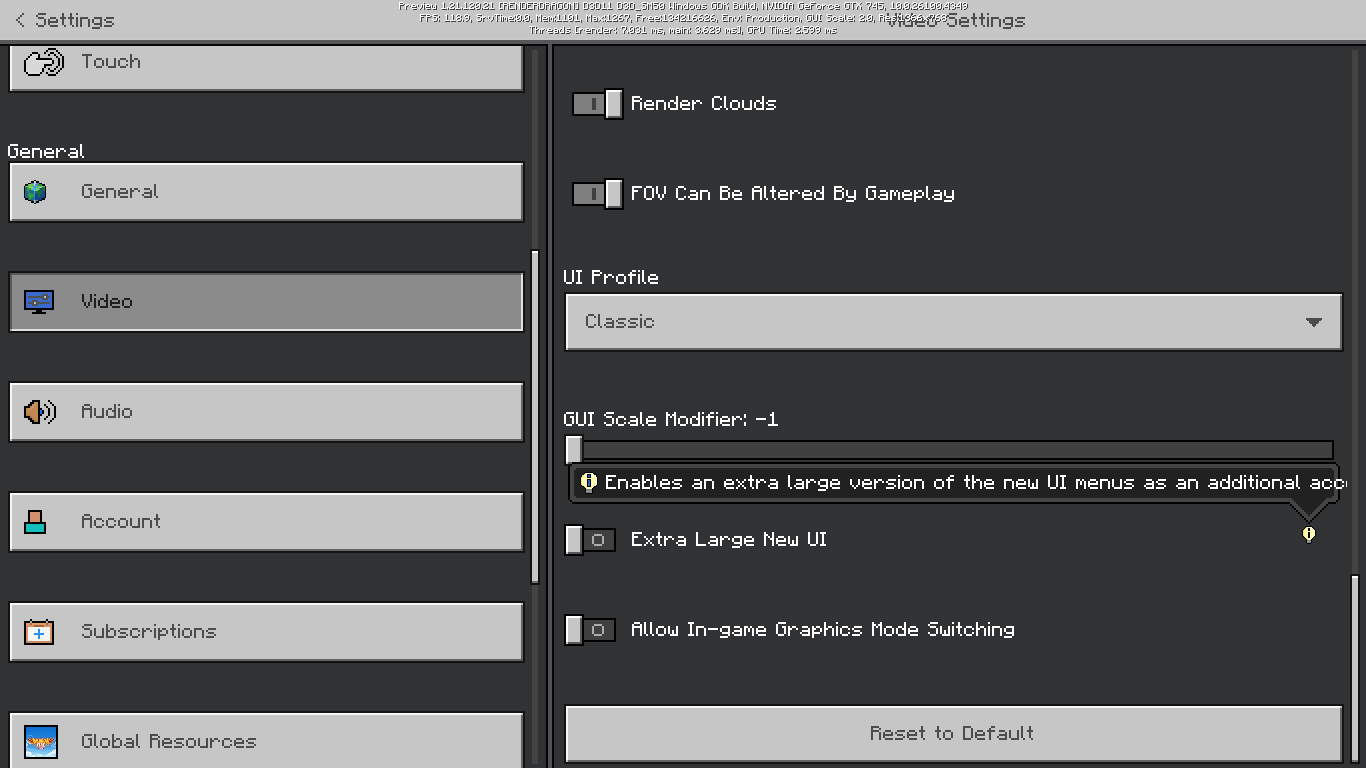Click the video settings panel scrollbar
Viewport: 1366px width, 768px height.
click(x=1357, y=670)
